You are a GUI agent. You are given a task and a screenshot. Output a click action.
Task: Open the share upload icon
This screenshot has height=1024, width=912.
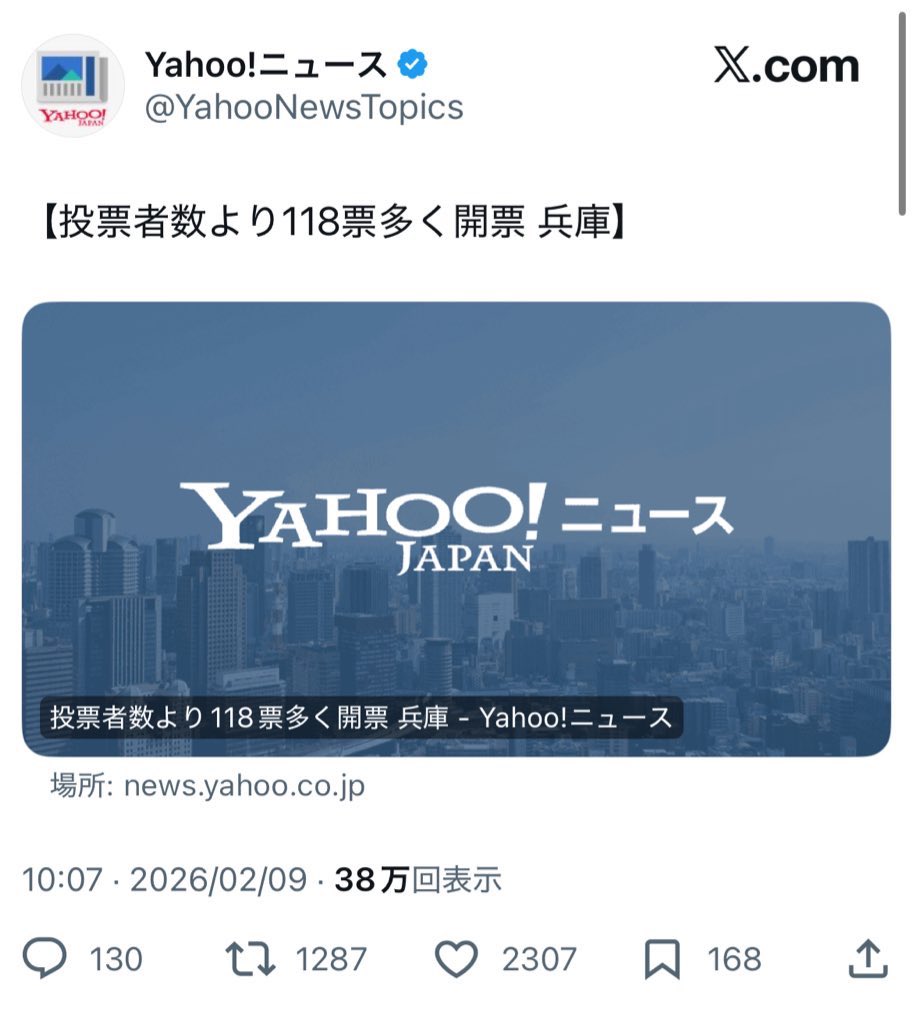(868, 958)
